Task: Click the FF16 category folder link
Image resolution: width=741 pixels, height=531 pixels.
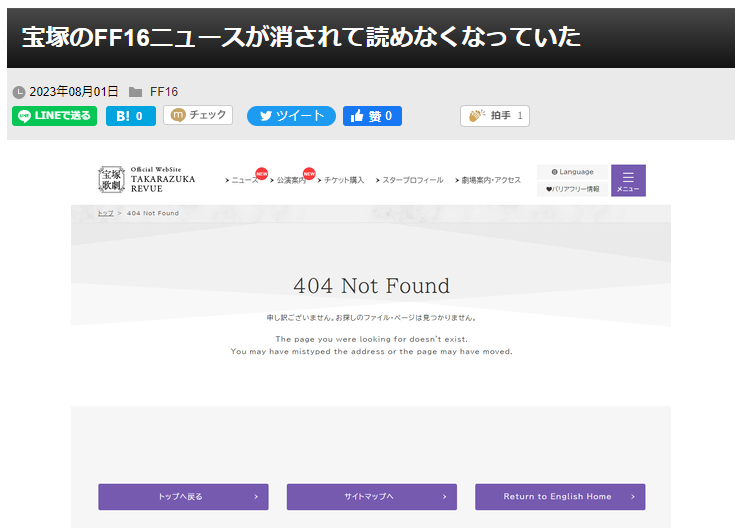Action: coord(164,91)
